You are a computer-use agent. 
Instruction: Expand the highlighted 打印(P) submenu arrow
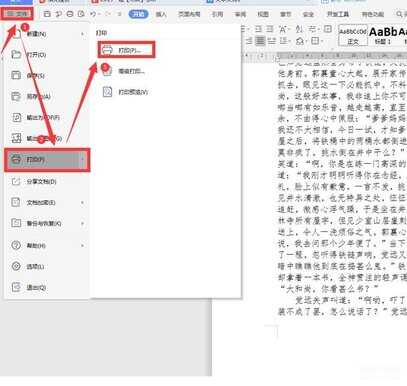pos(82,160)
